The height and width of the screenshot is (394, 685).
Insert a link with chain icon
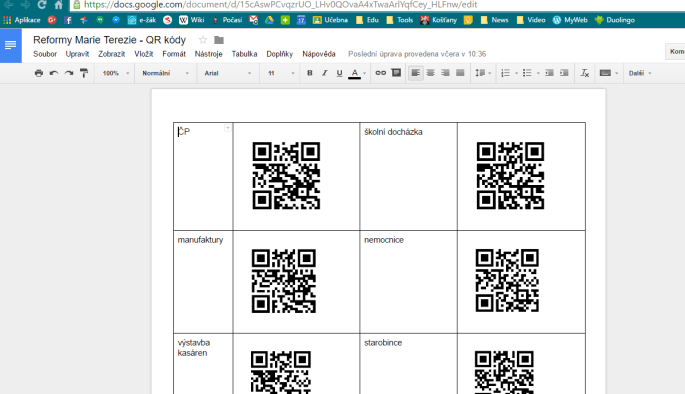[x=381, y=73]
